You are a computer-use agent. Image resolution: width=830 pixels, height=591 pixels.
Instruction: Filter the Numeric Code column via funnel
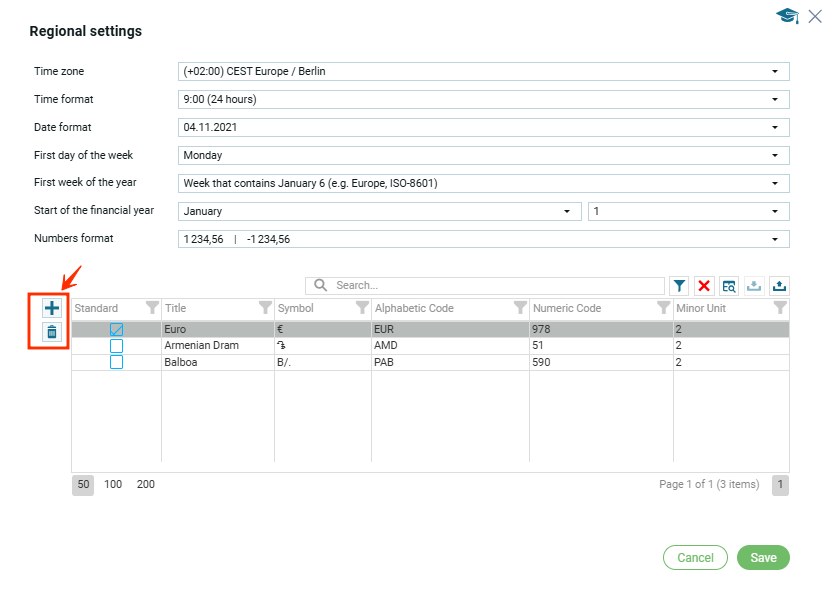[x=663, y=308]
